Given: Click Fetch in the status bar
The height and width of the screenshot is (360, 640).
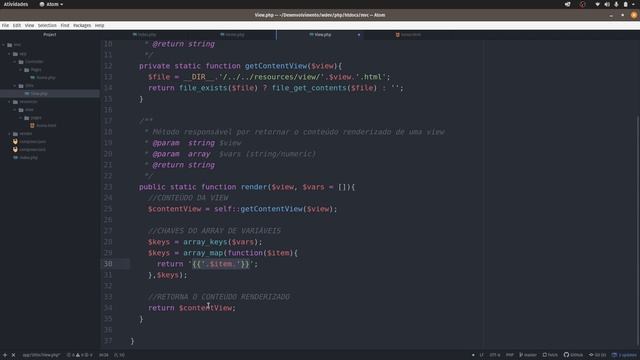Looking at the screenshot, I should tap(550, 355).
